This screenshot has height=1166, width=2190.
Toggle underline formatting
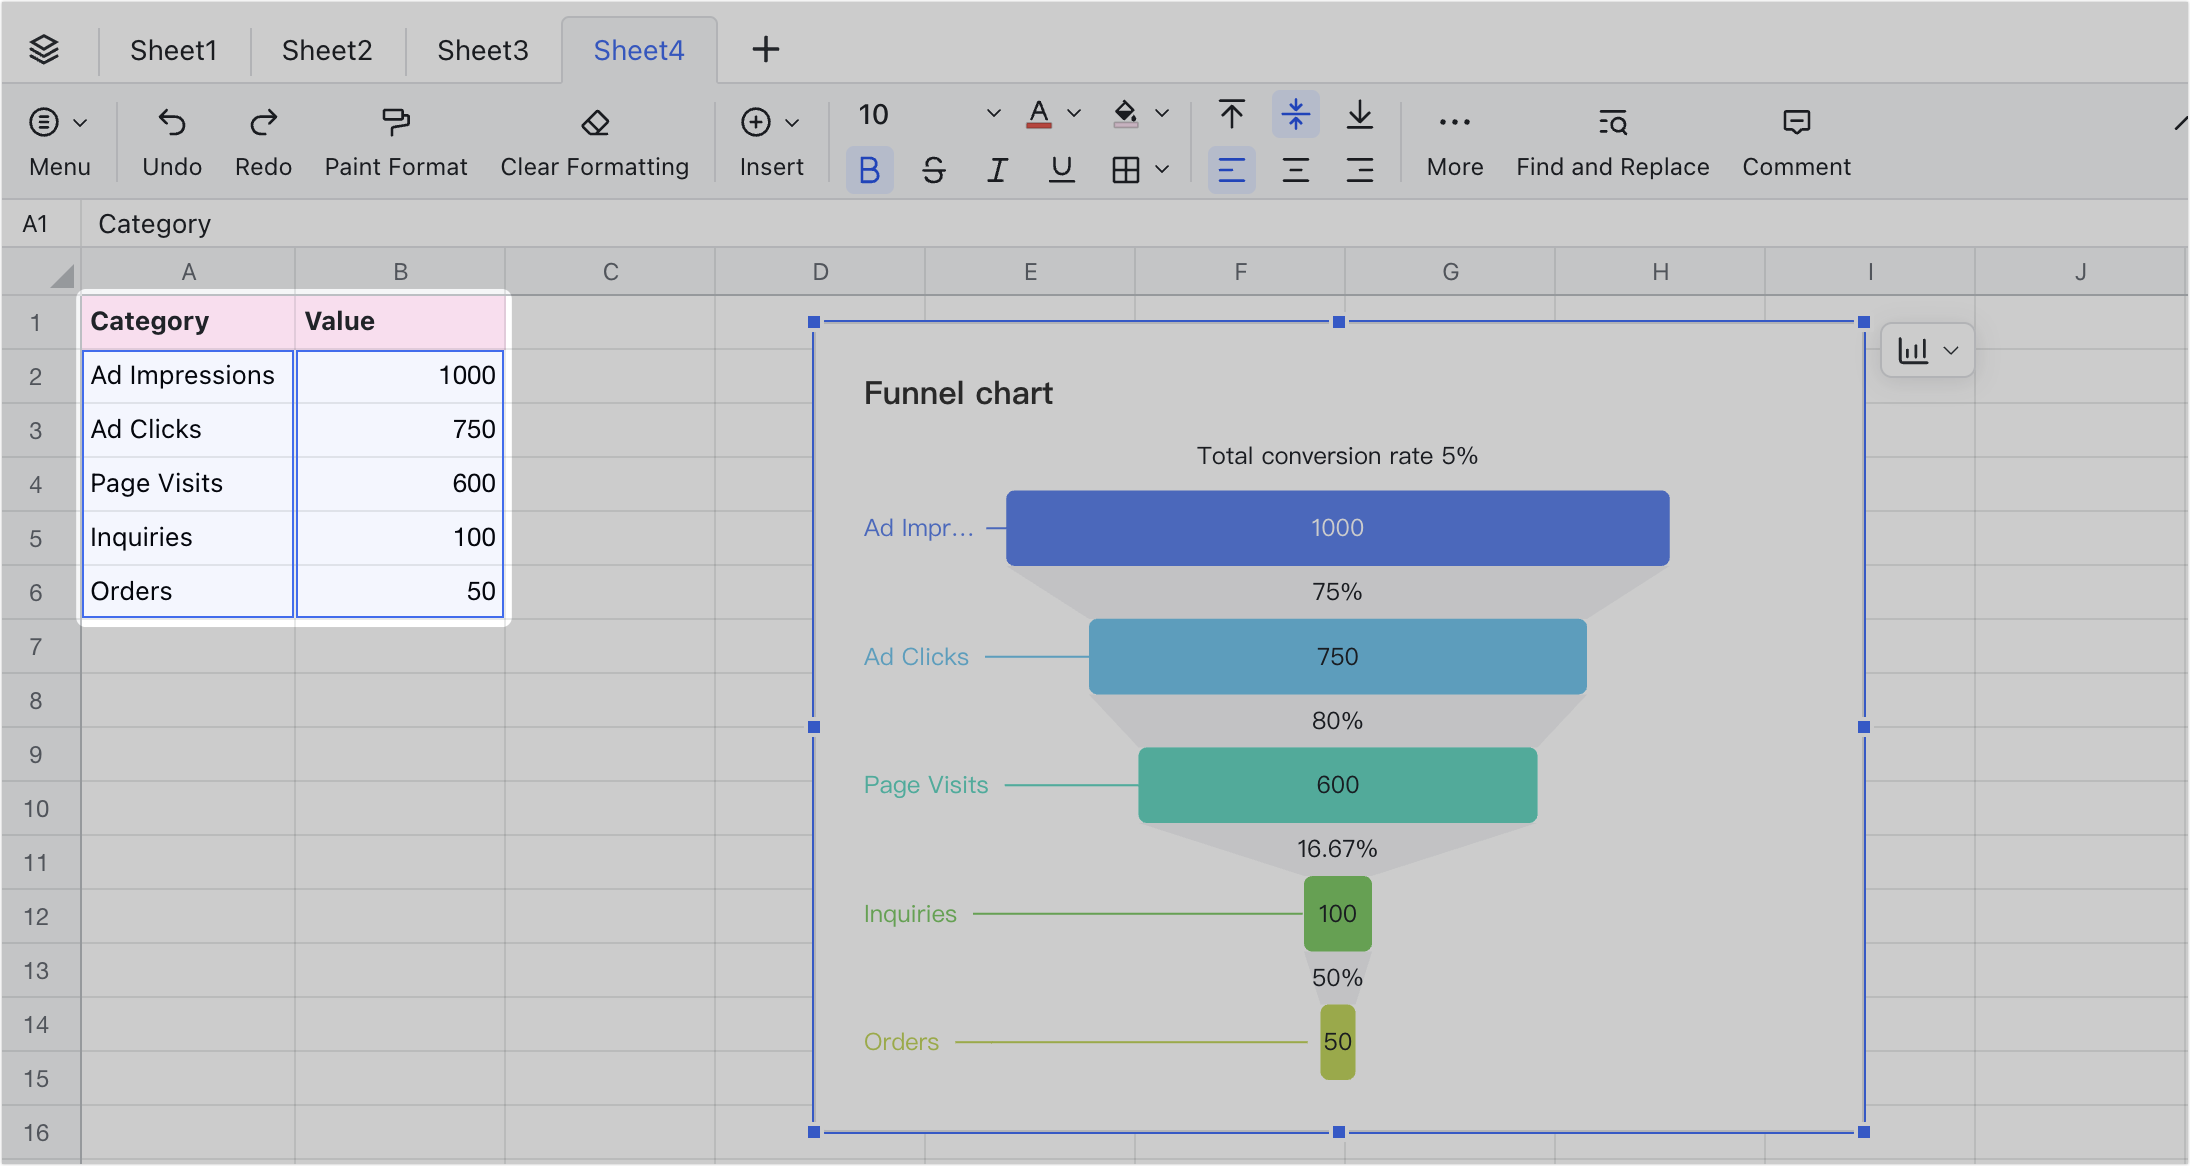point(1060,169)
